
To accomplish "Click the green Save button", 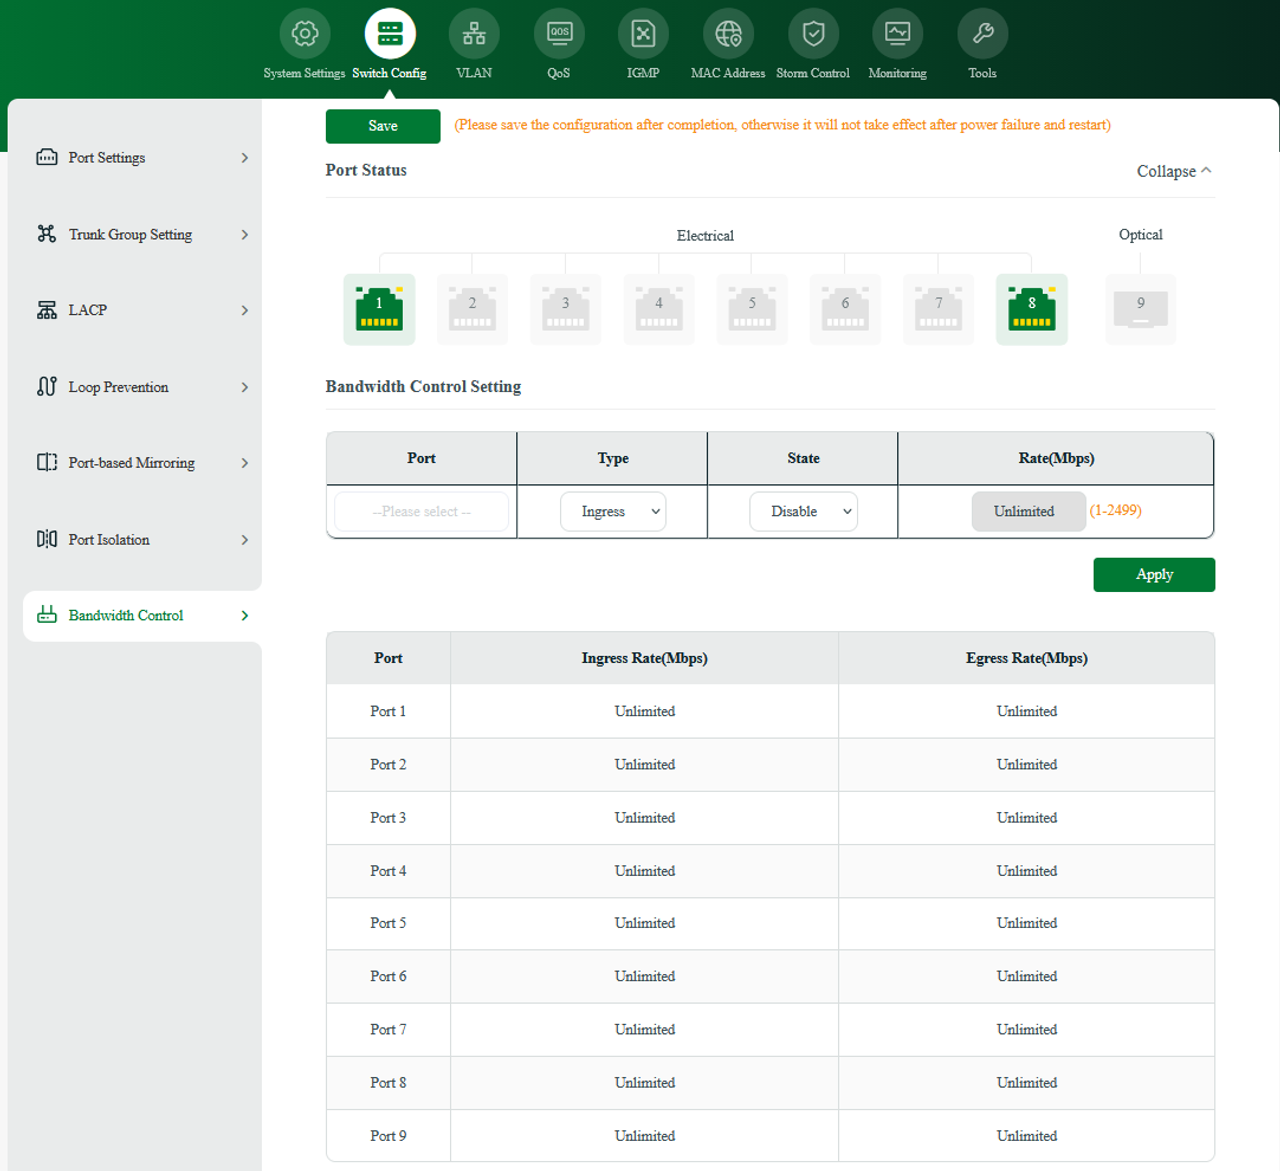I will tap(382, 126).
